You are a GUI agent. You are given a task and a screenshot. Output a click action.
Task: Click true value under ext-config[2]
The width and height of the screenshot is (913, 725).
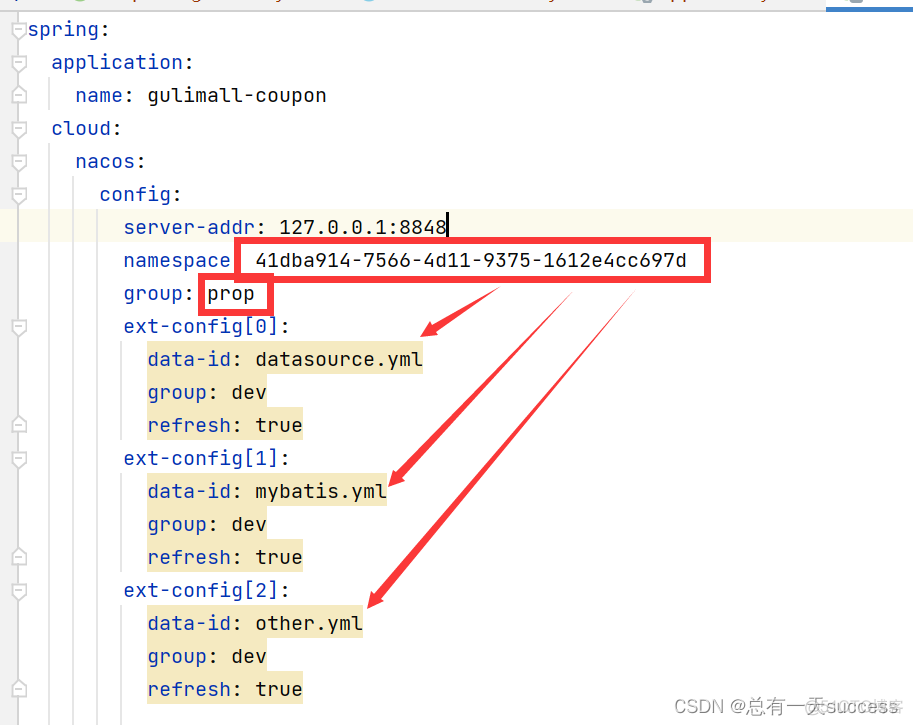[278, 689]
